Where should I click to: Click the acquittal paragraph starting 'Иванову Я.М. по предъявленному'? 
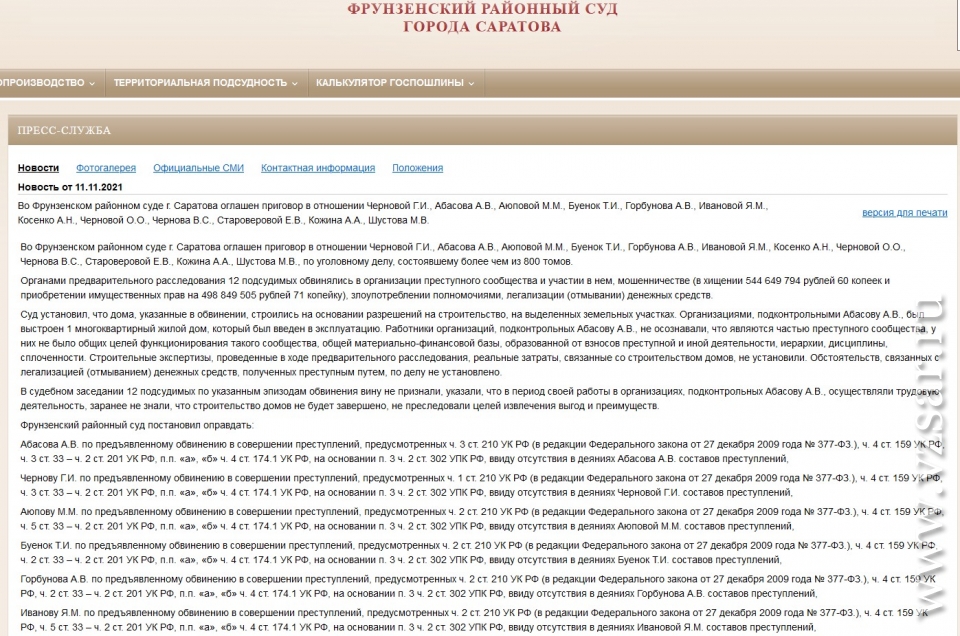pos(474,619)
